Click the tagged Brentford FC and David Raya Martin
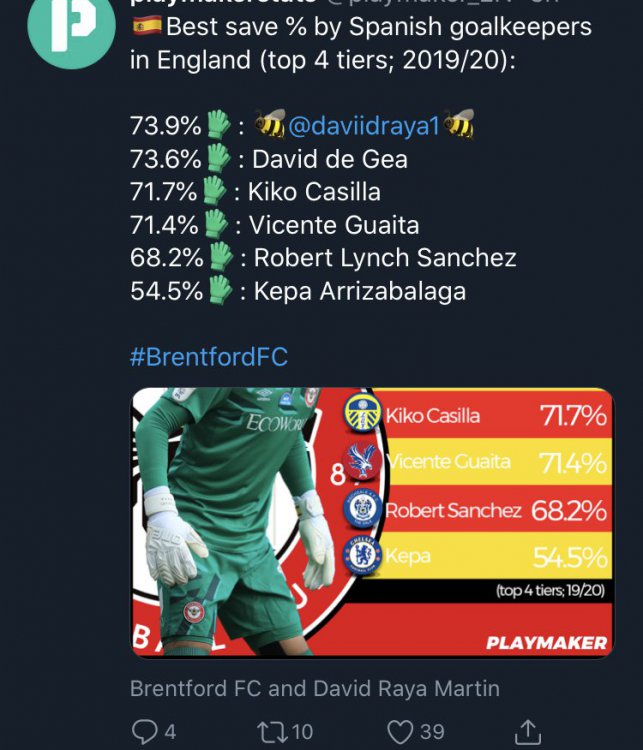Image resolution: width=643 pixels, height=750 pixels. pyautogui.click(x=314, y=688)
